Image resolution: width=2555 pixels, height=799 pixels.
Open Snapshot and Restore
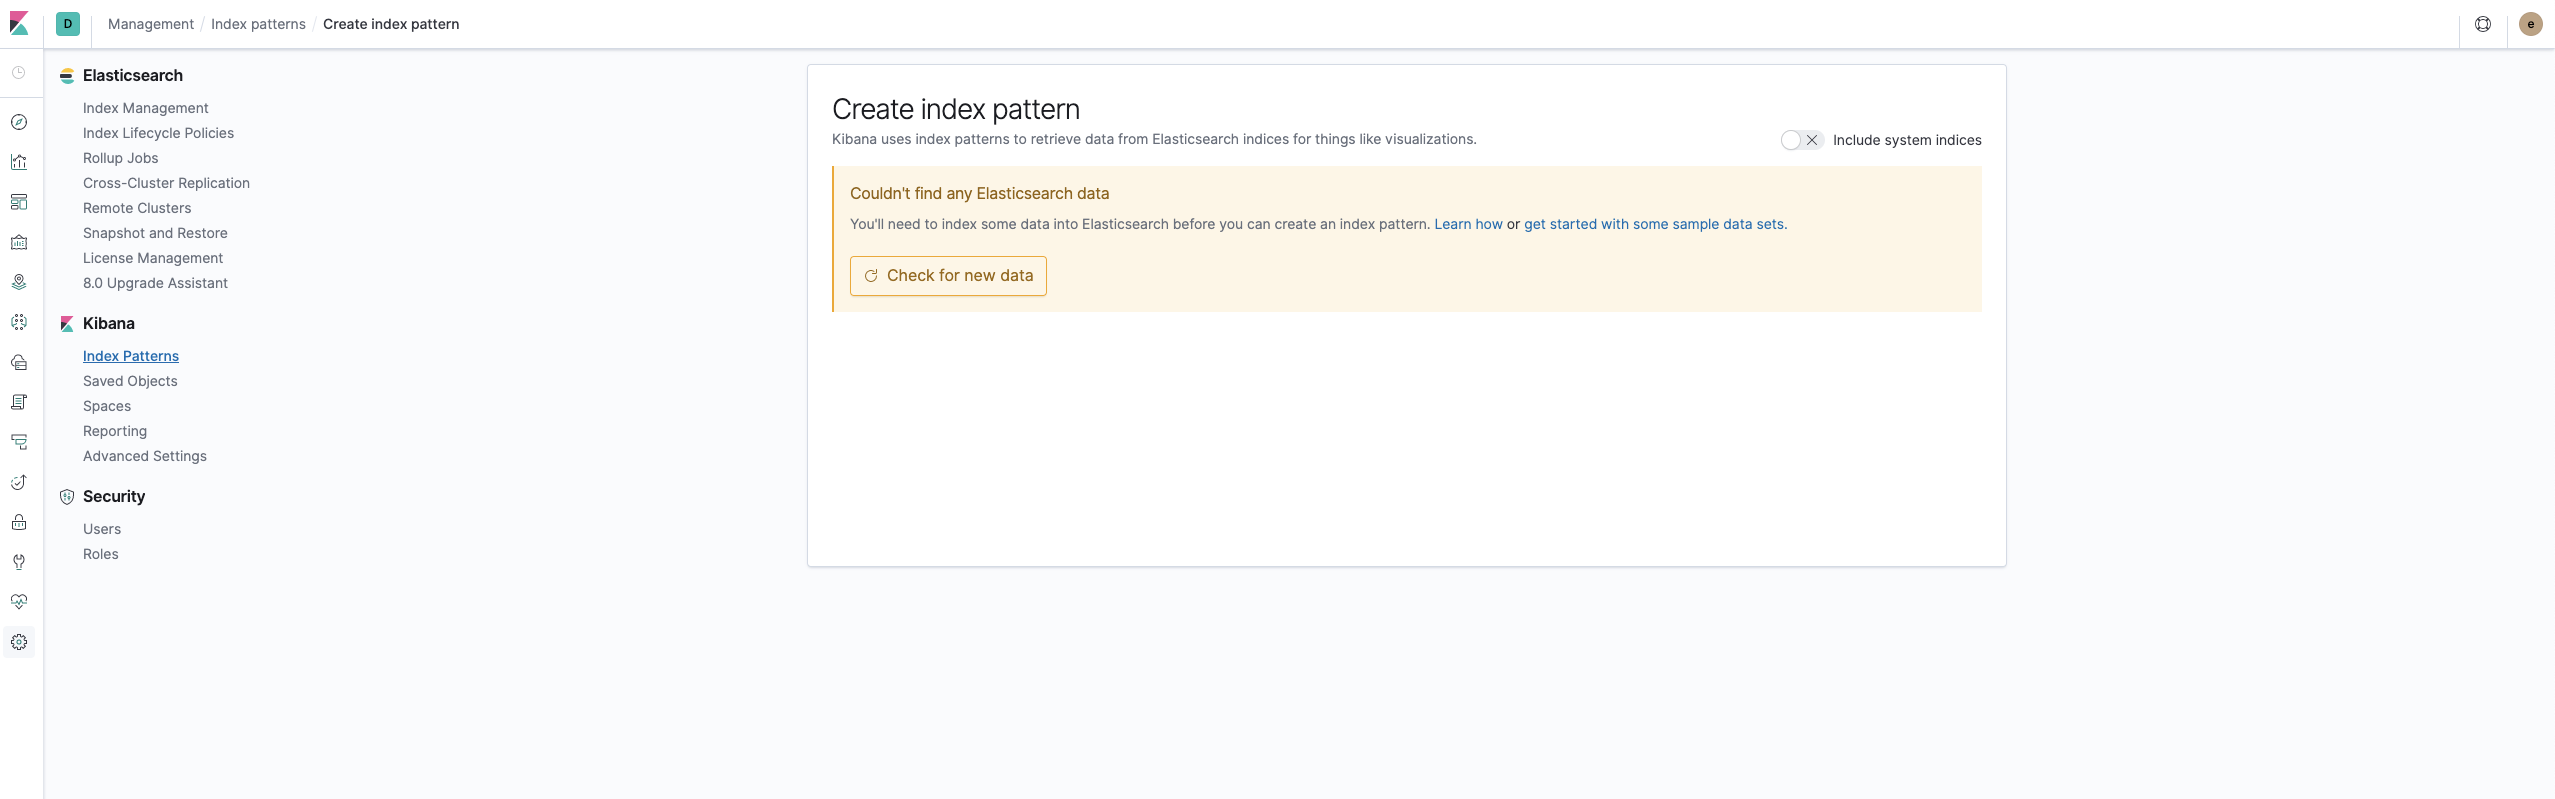tap(155, 233)
